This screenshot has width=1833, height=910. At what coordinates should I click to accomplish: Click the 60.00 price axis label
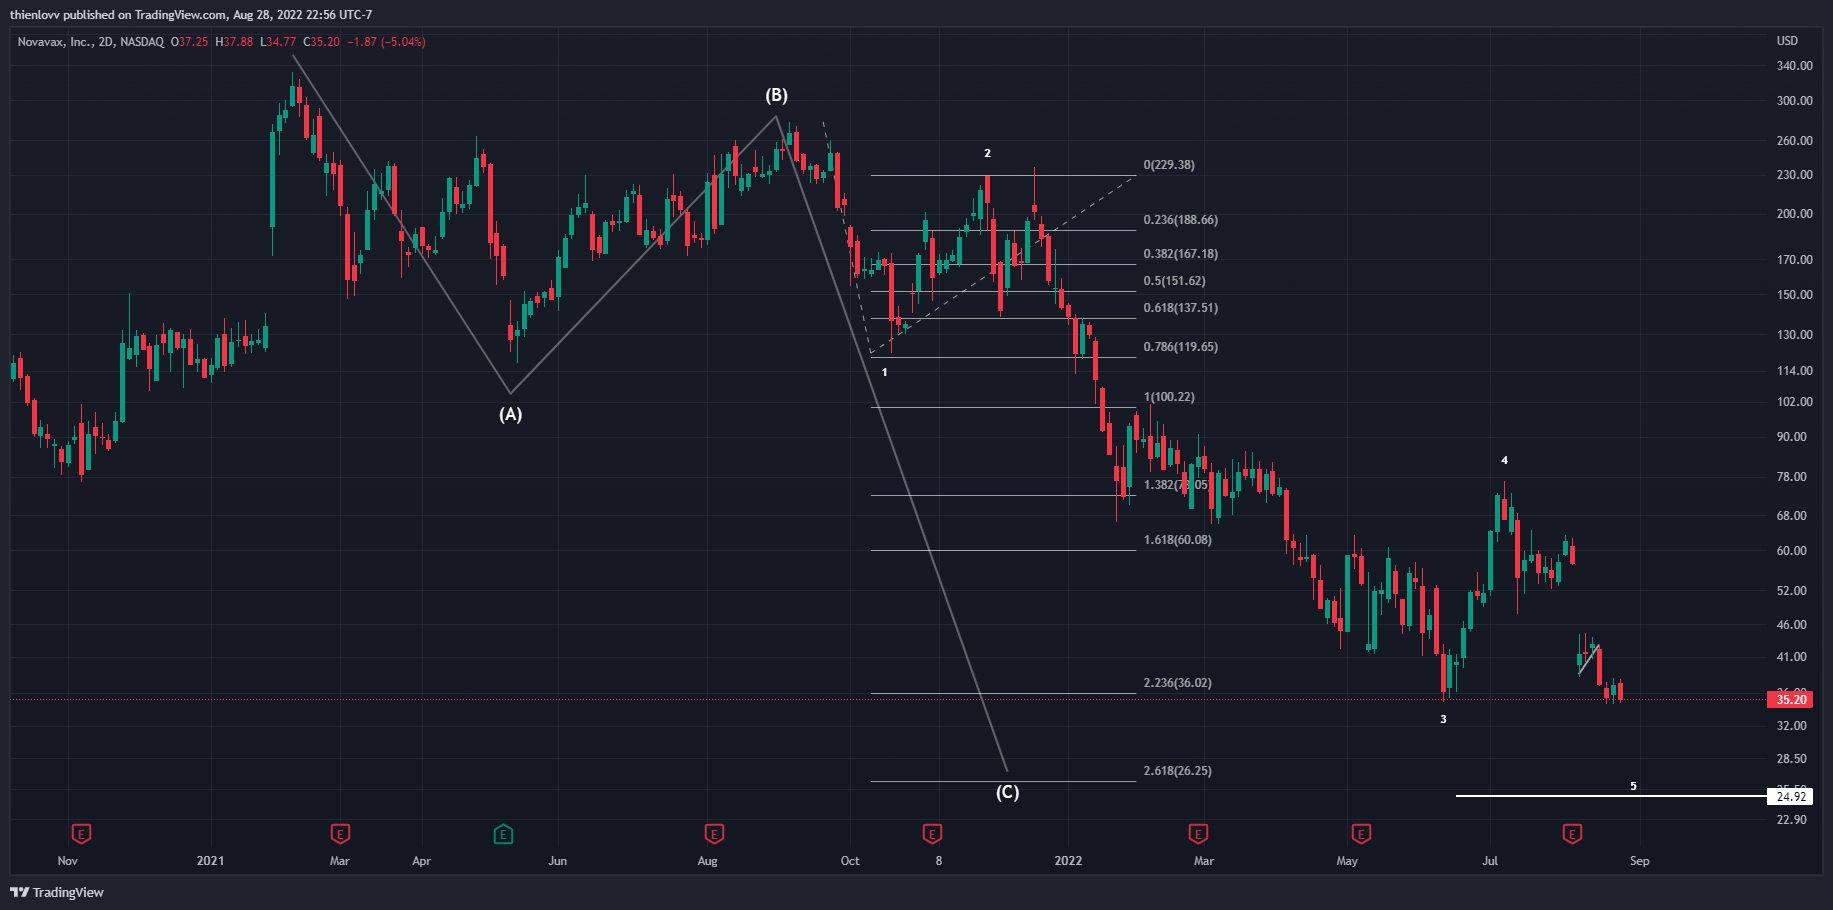tap(1791, 551)
